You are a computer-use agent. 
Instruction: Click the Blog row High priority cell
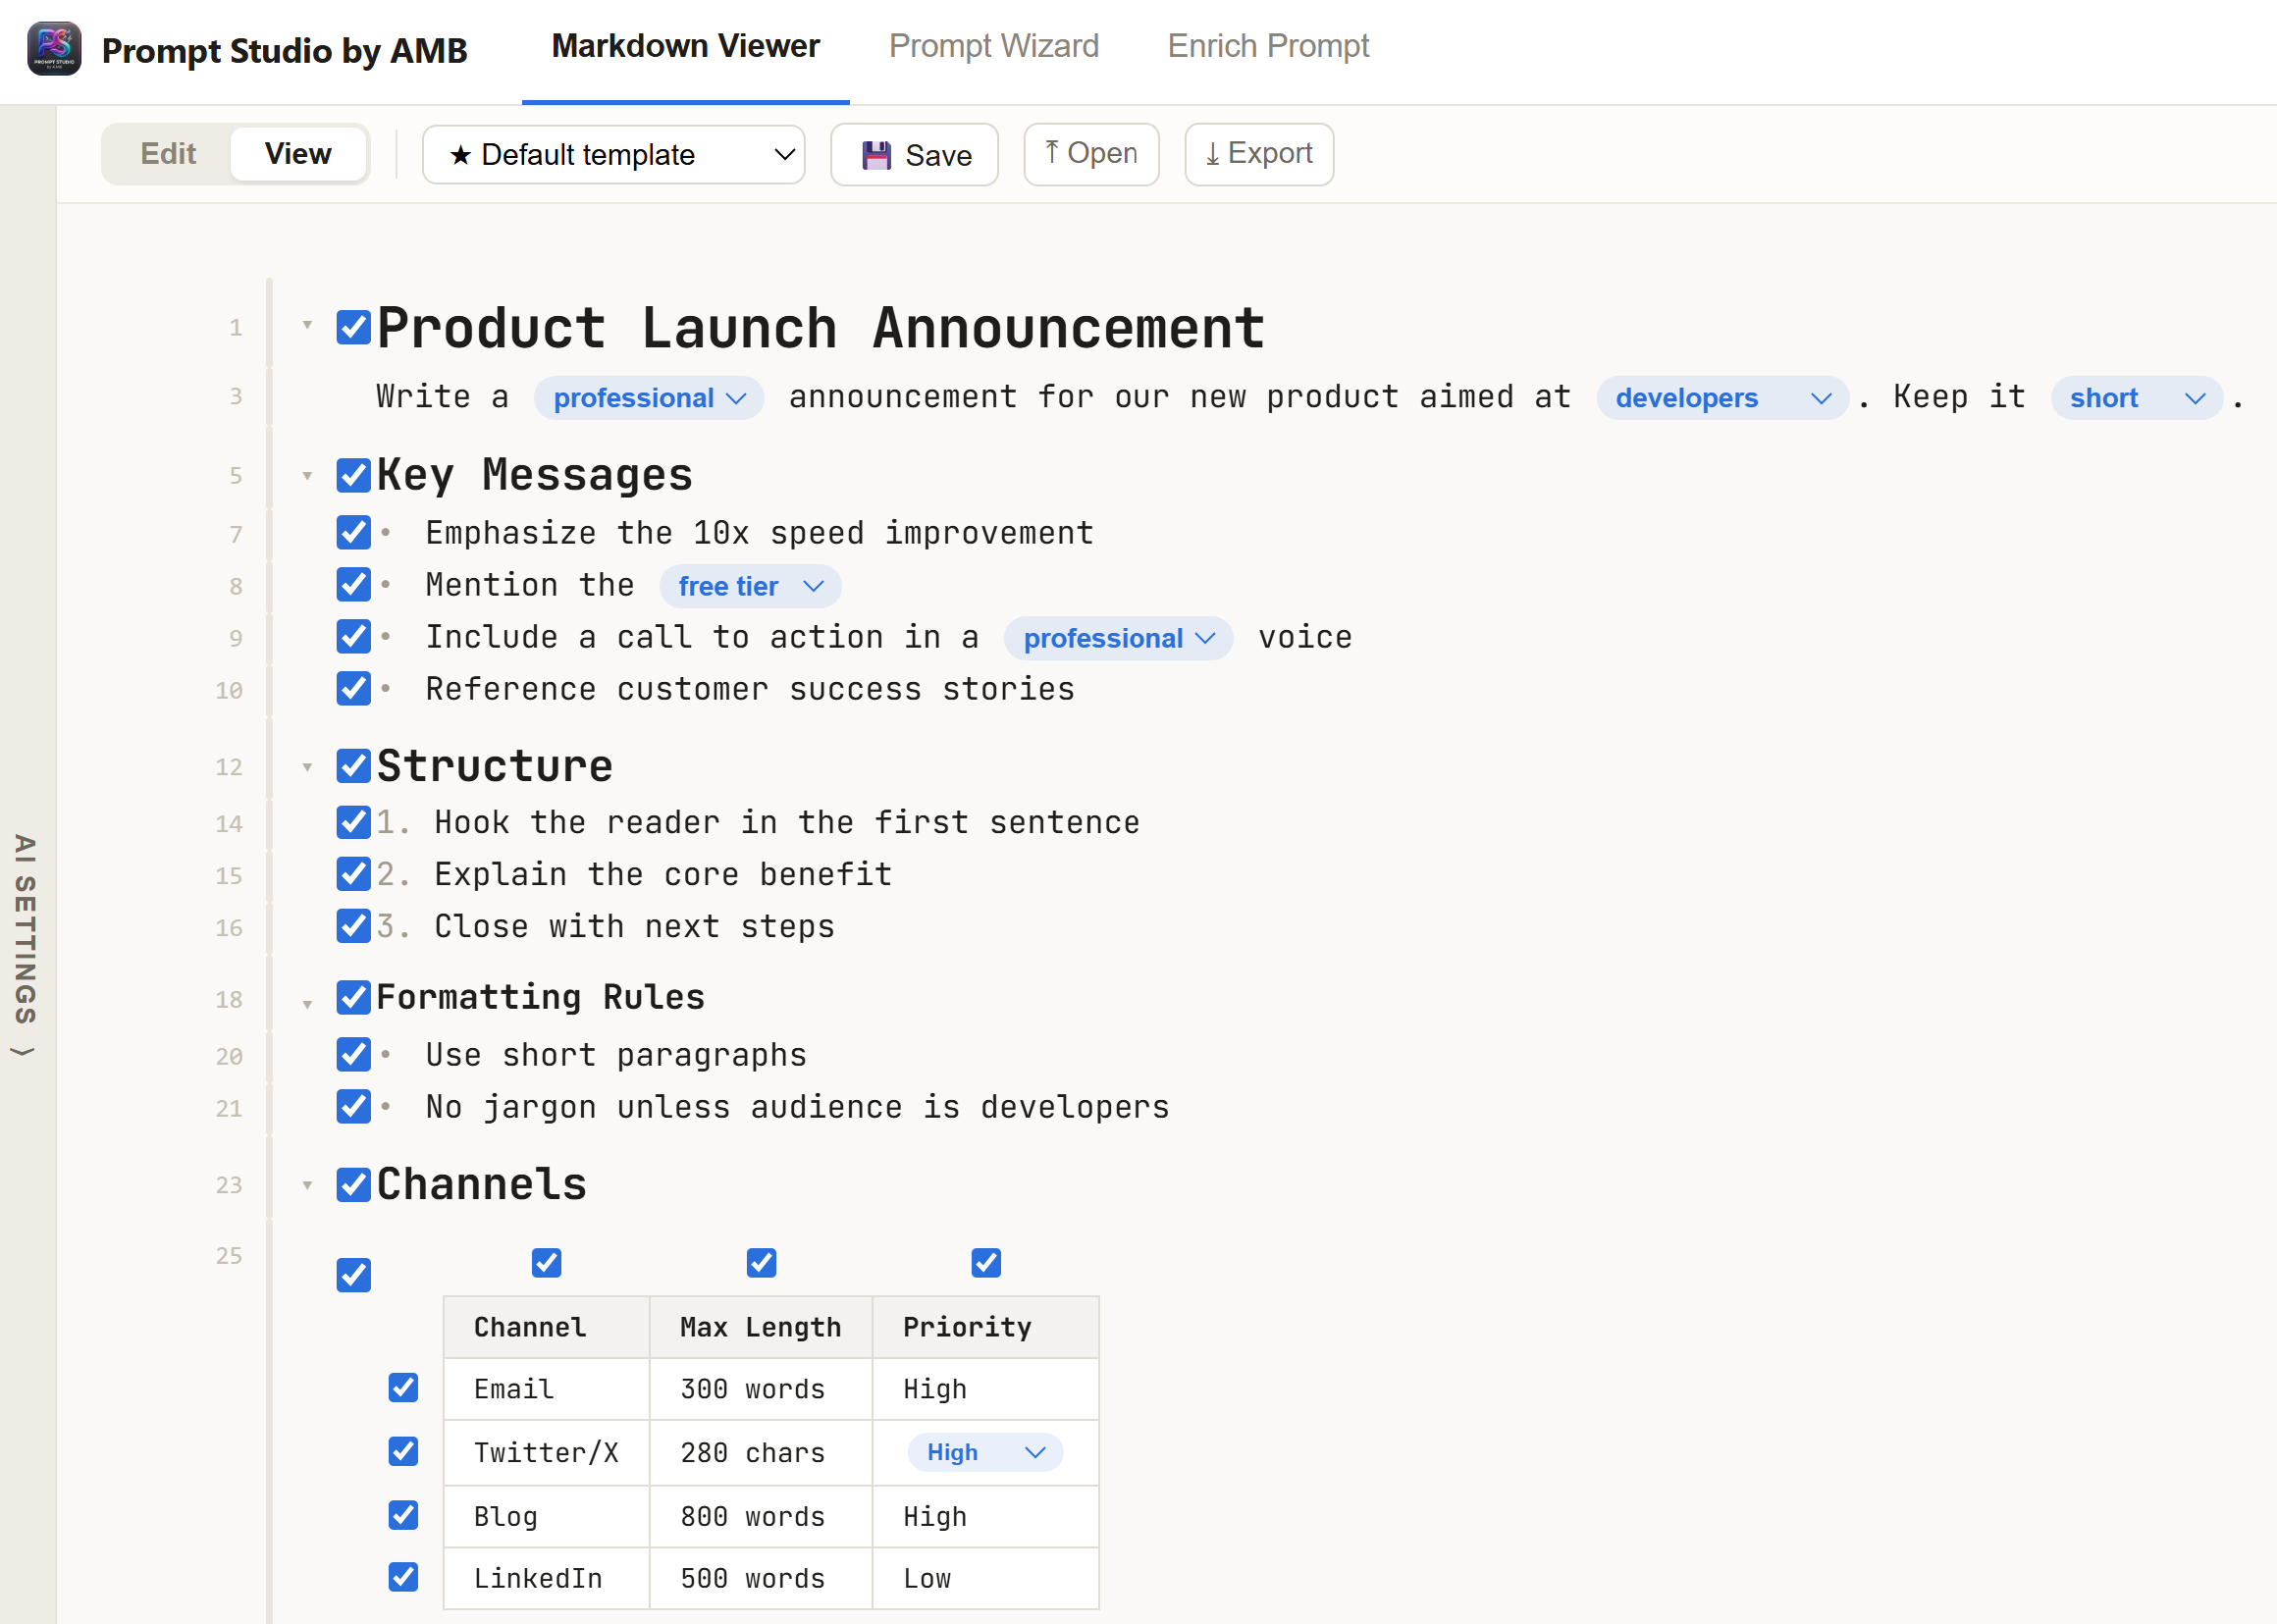[x=986, y=1517]
